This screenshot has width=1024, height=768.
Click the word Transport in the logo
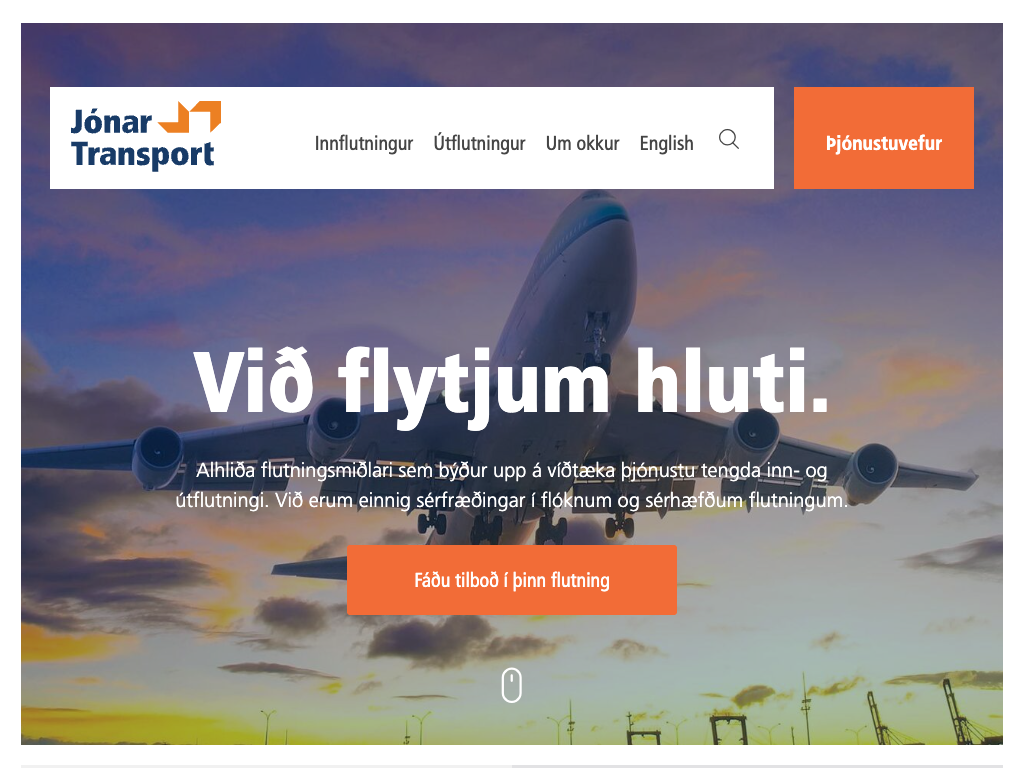click(x=143, y=155)
